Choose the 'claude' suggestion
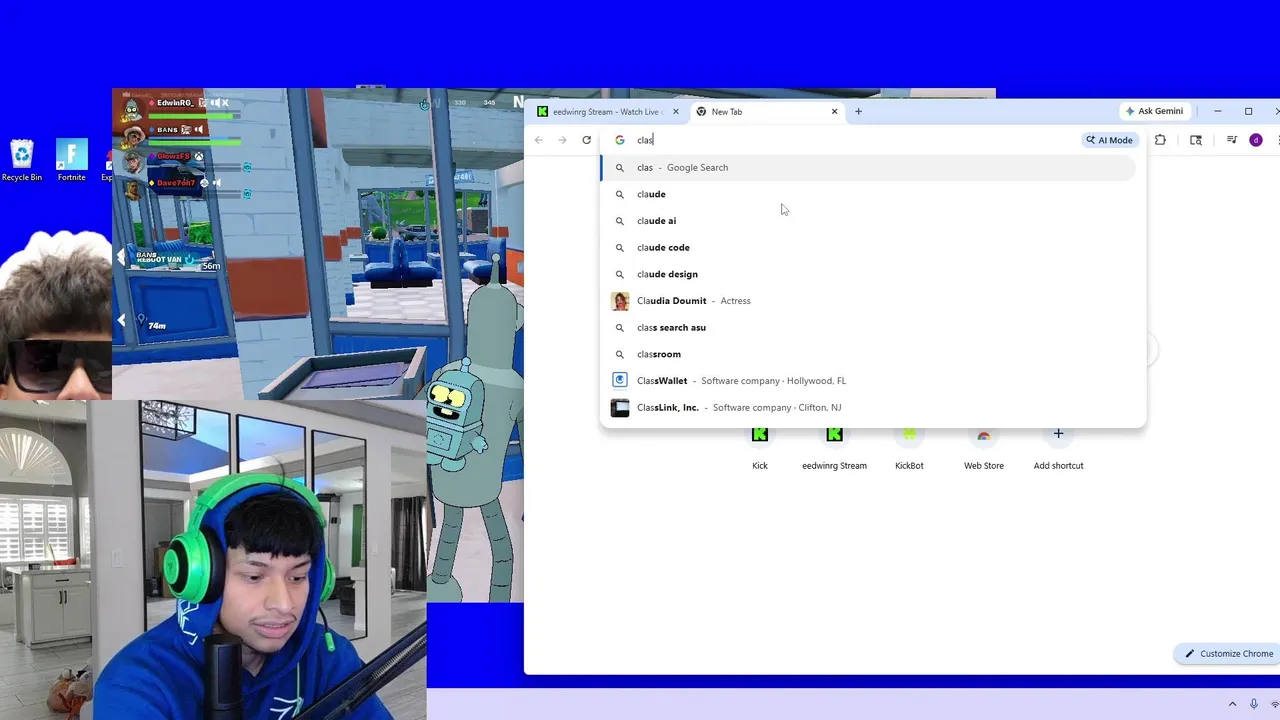The height and width of the screenshot is (720, 1280). 868,194
